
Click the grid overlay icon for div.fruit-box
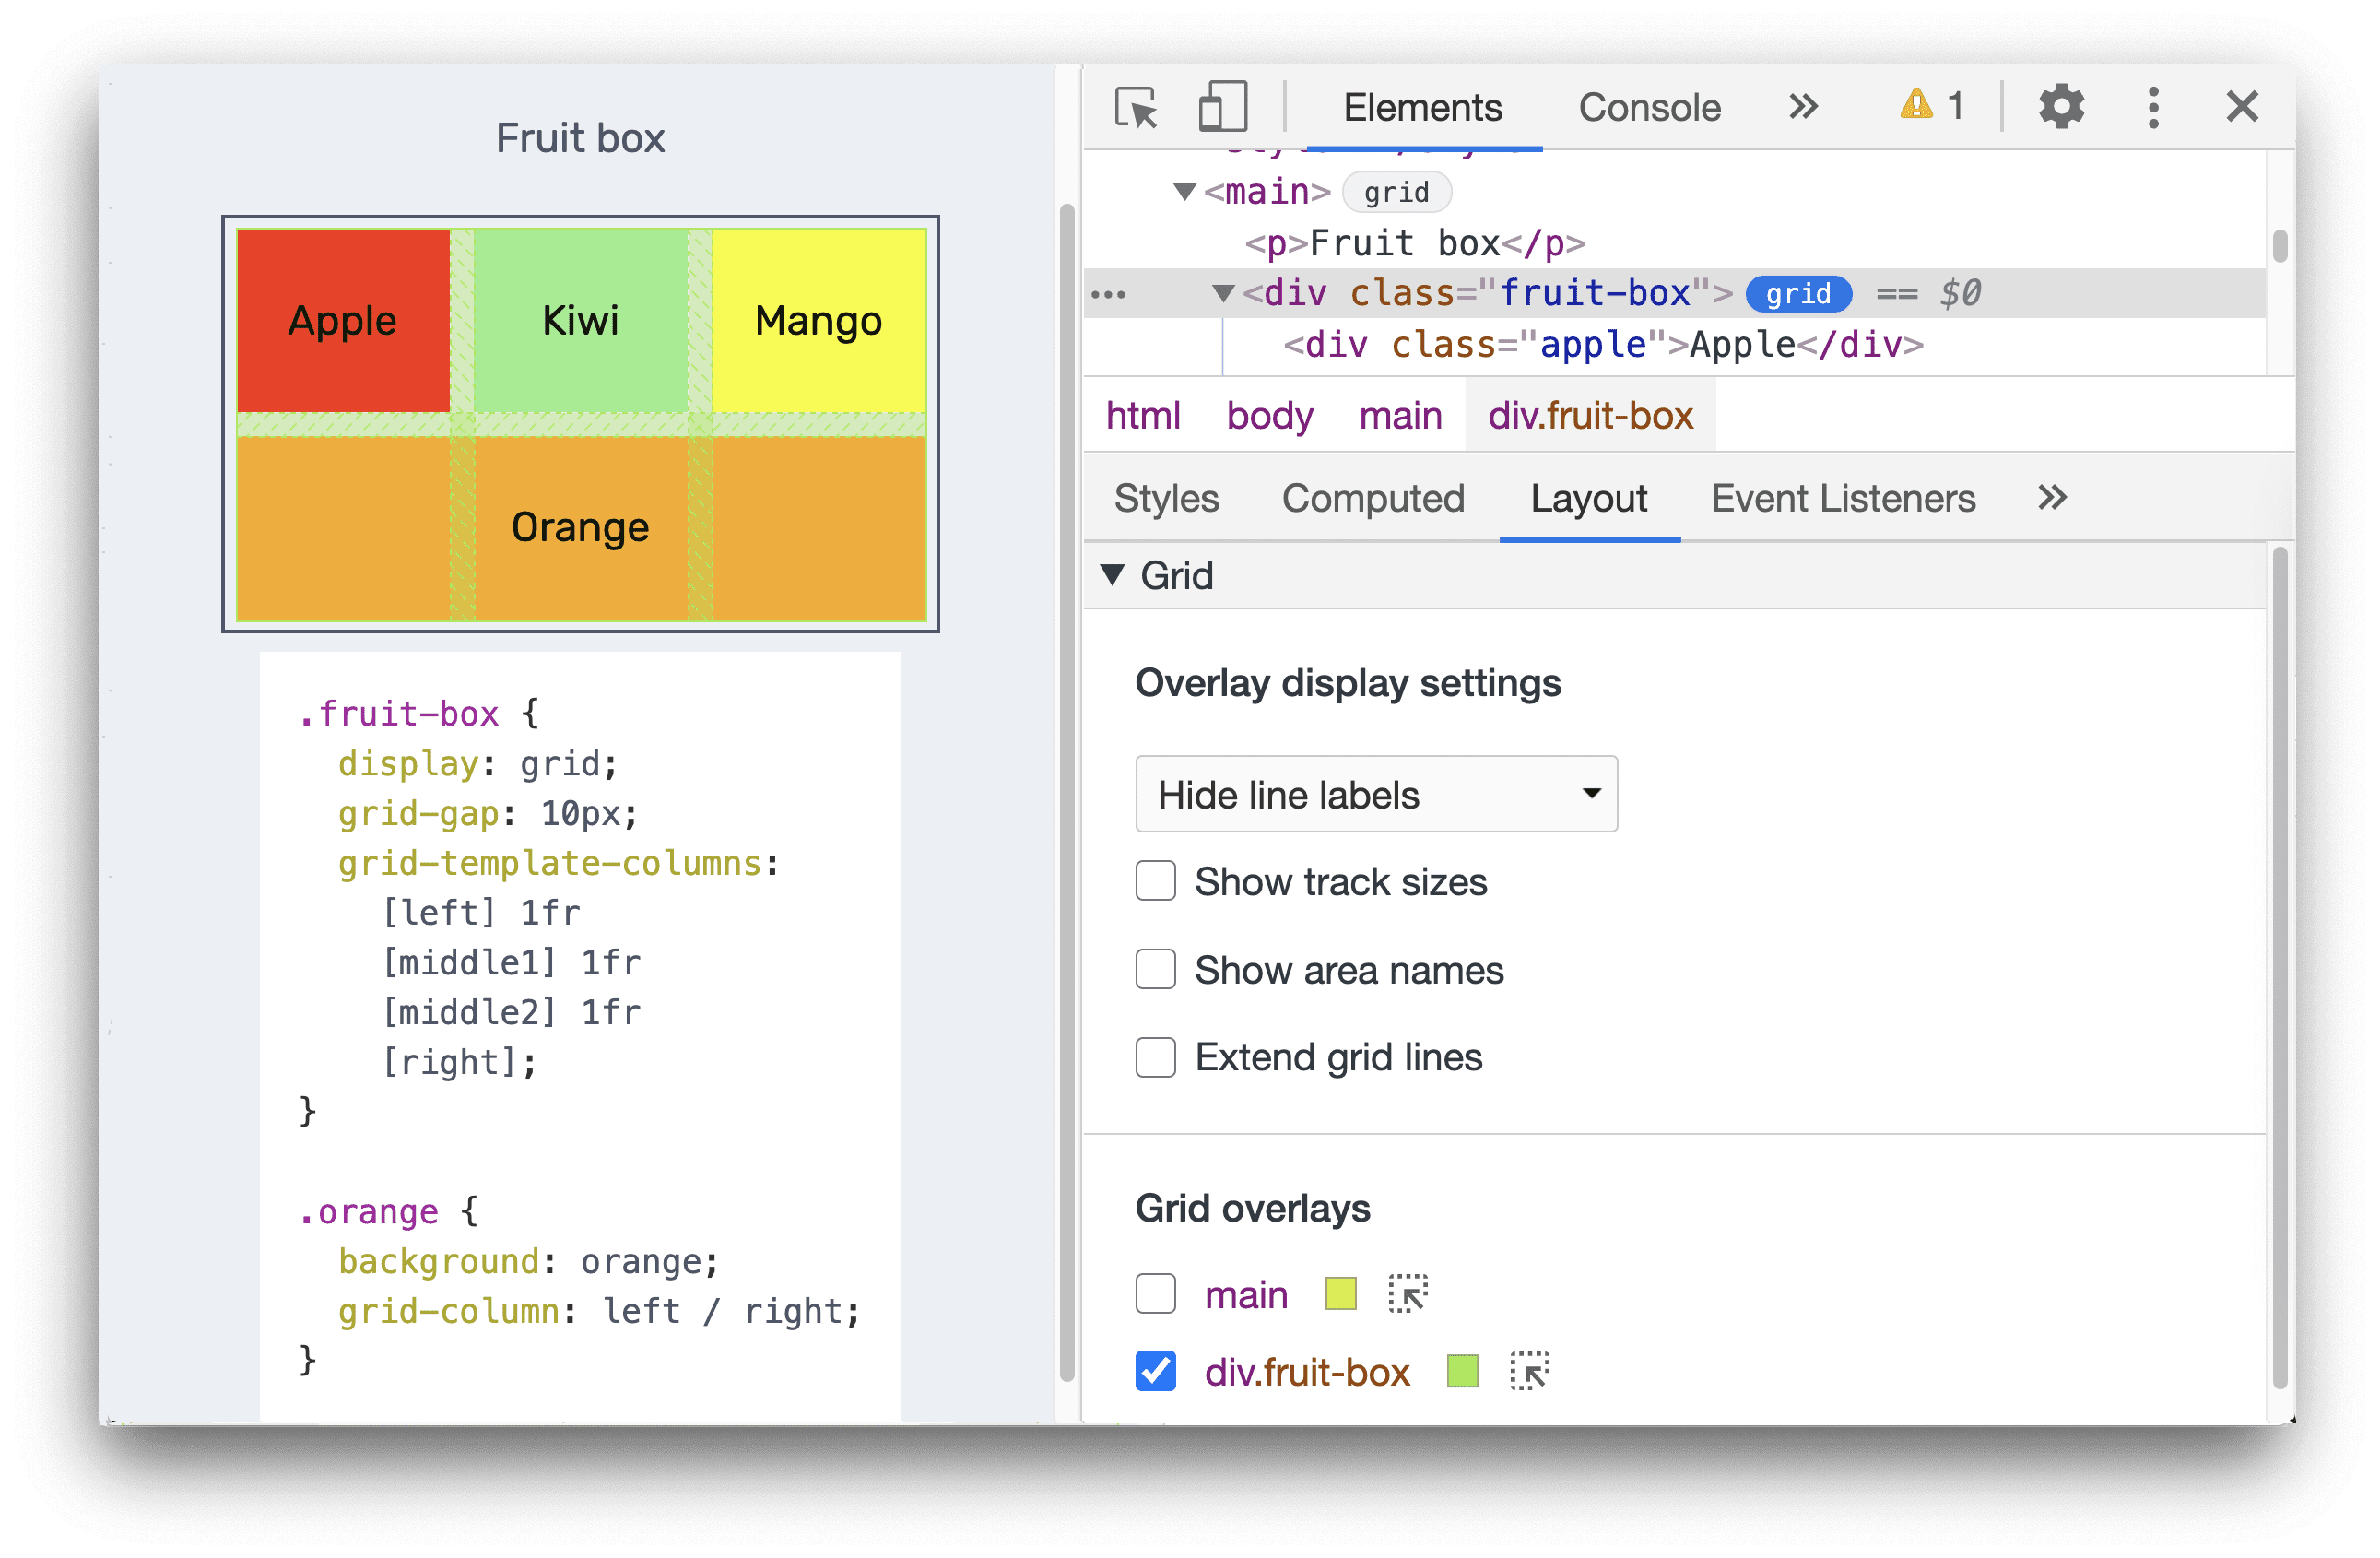1526,1370
